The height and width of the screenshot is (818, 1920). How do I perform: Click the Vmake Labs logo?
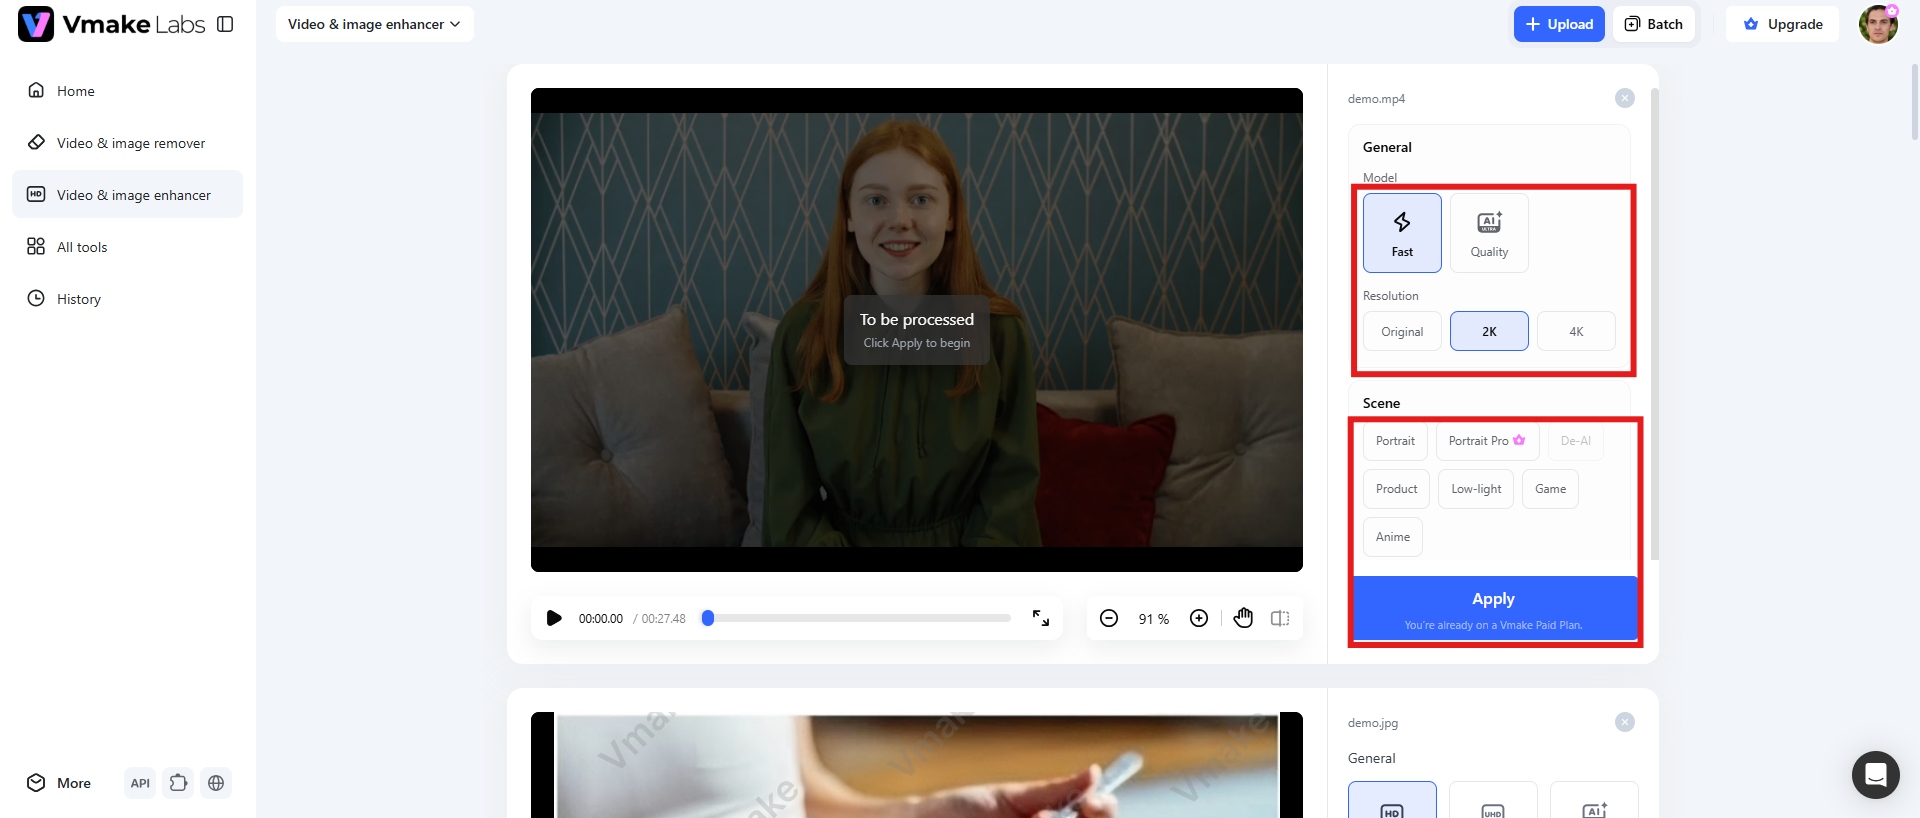tap(111, 24)
